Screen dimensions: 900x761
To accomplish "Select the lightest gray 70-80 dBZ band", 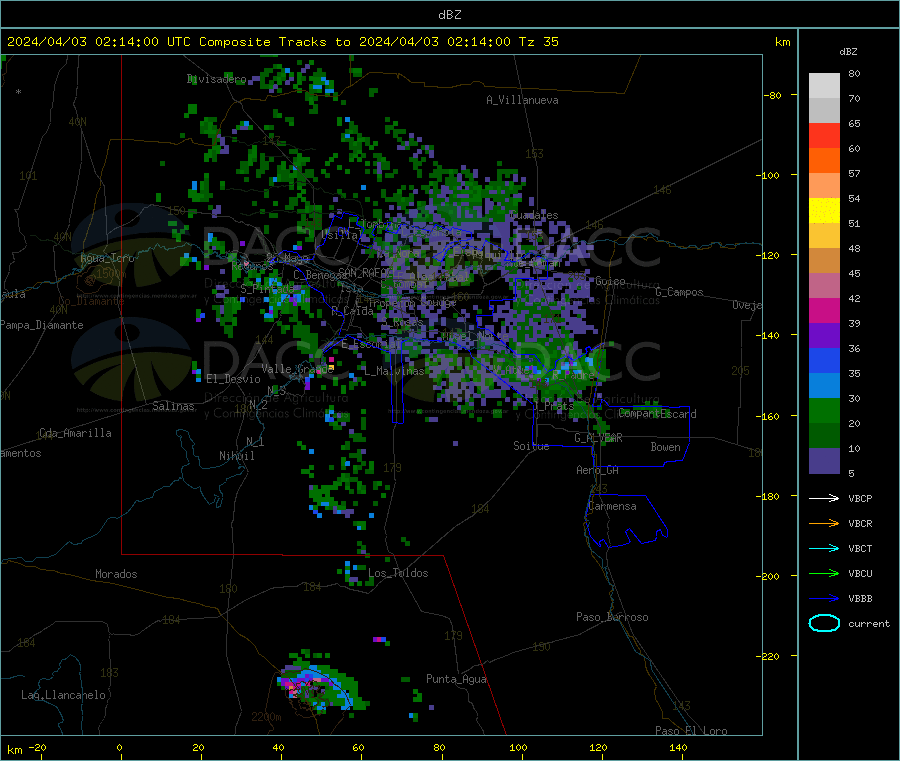I will tap(824, 86).
